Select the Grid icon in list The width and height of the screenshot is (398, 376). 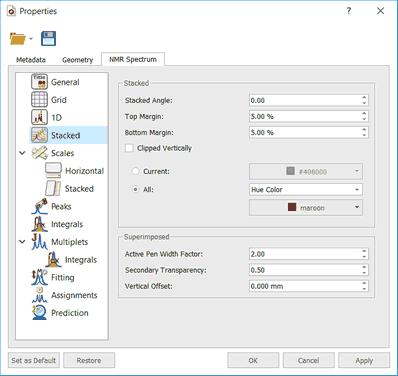pos(39,99)
